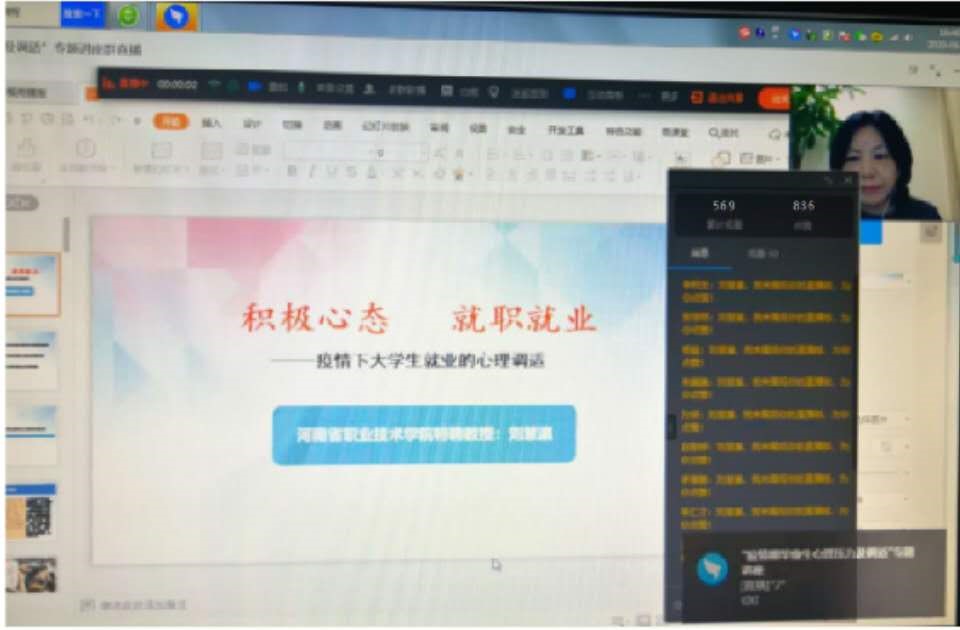The width and height of the screenshot is (960, 630).
Task: Click the Strikethrough formatting icon
Action: (351, 172)
